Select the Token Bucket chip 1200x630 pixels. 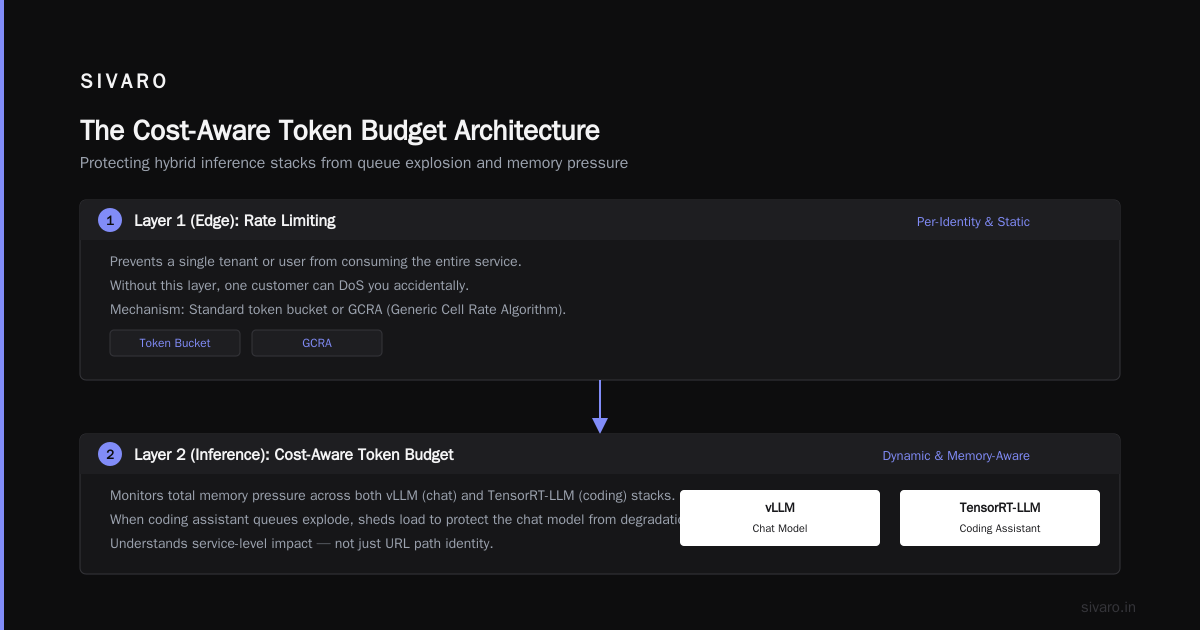tap(175, 343)
